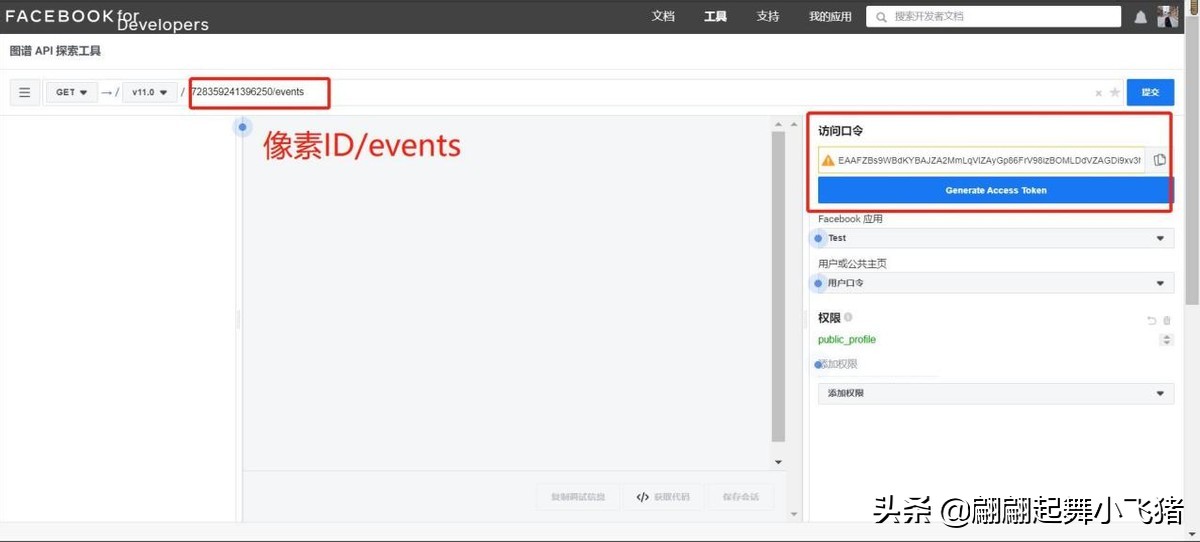Click the token warning triangle icon

(828, 160)
